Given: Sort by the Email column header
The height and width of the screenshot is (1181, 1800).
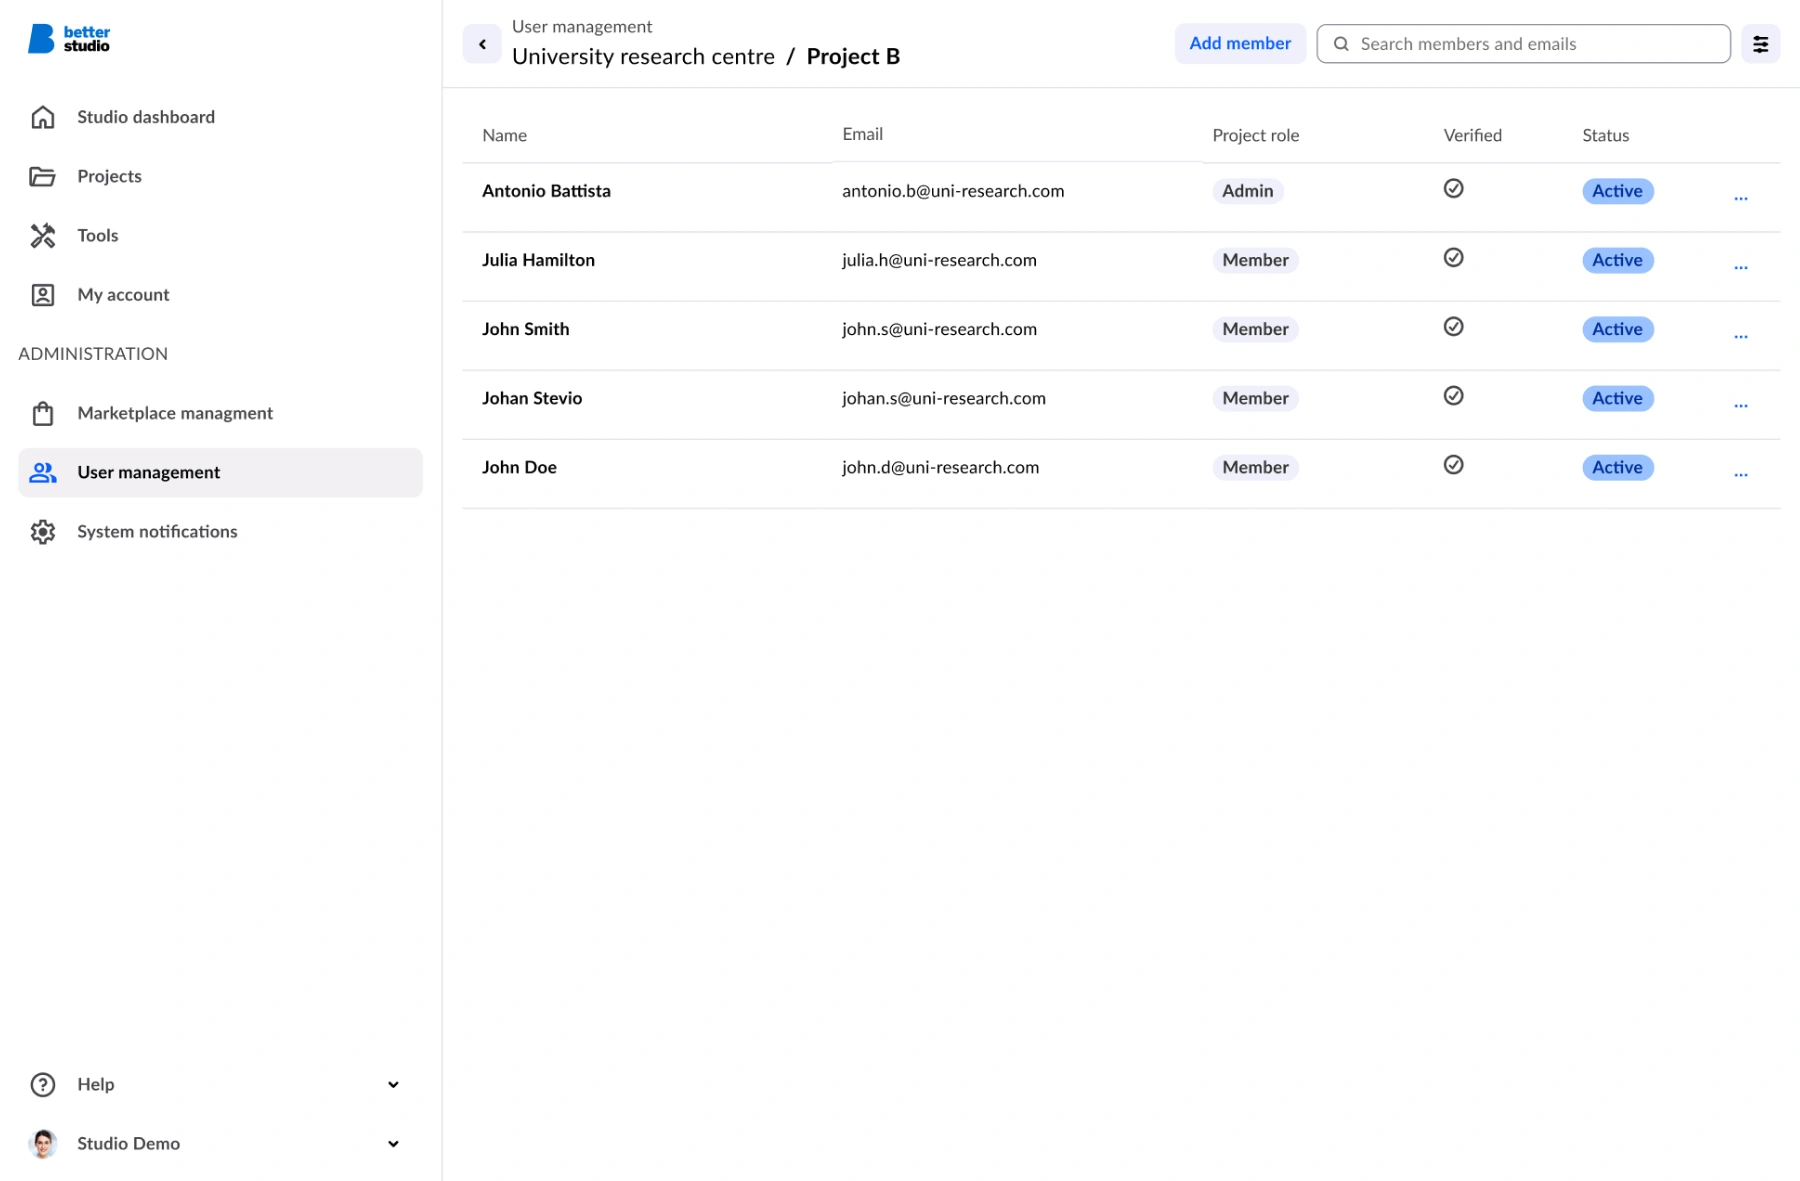Looking at the screenshot, I should pyautogui.click(x=862, y=134).
